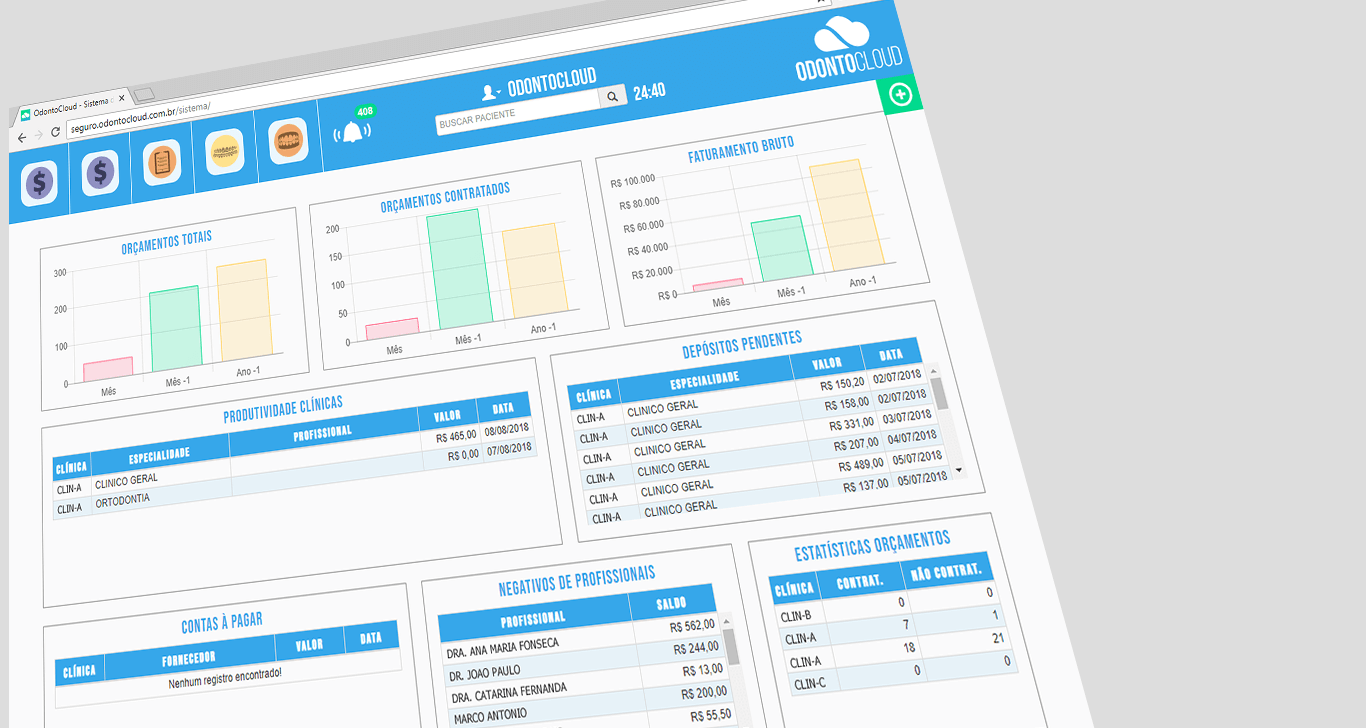Click the R$ 489,00 deposit value

tap(859, 465)
